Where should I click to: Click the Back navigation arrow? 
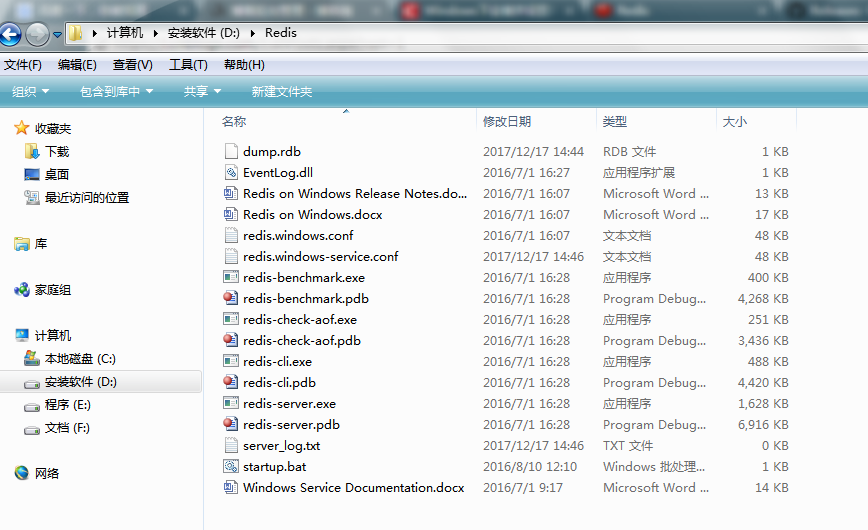[x=10, y=34]
